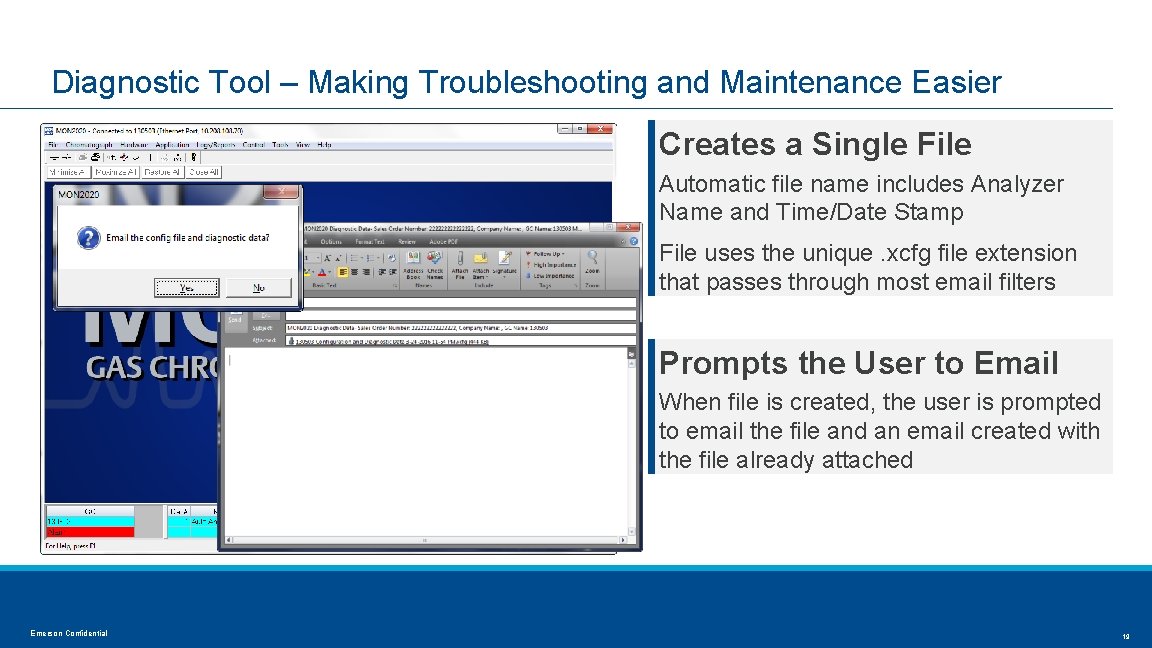Image resolution: width=1152 pixels, height=648 pixels.
Task: Click the Shrink Font icon
Action: point(338,259)
